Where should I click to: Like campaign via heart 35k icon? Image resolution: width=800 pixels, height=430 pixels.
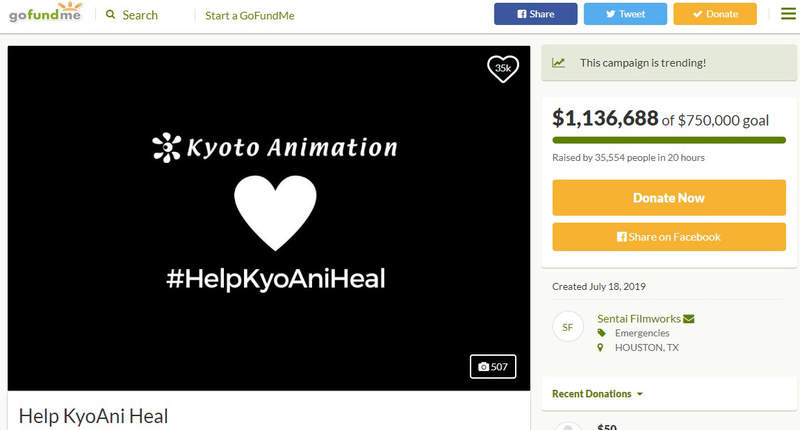pyautogui.click(x=503, y=68)
